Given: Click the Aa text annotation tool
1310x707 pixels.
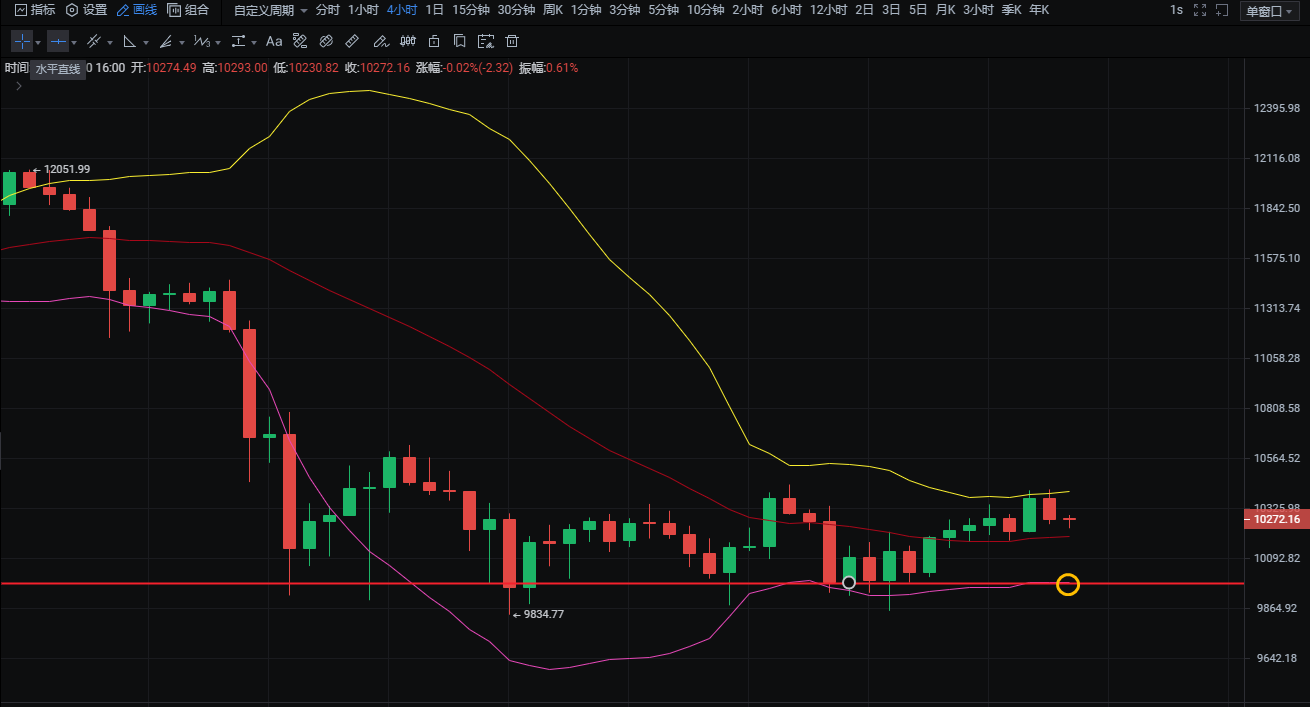Looking at the screenshot, I should pos(274,42).
